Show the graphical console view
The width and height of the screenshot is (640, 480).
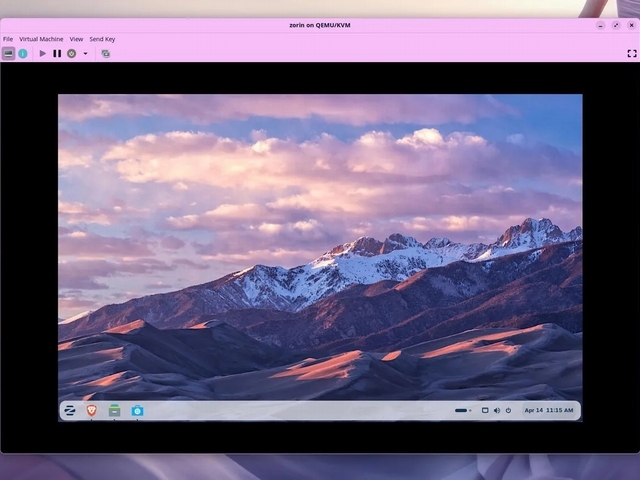8,53
